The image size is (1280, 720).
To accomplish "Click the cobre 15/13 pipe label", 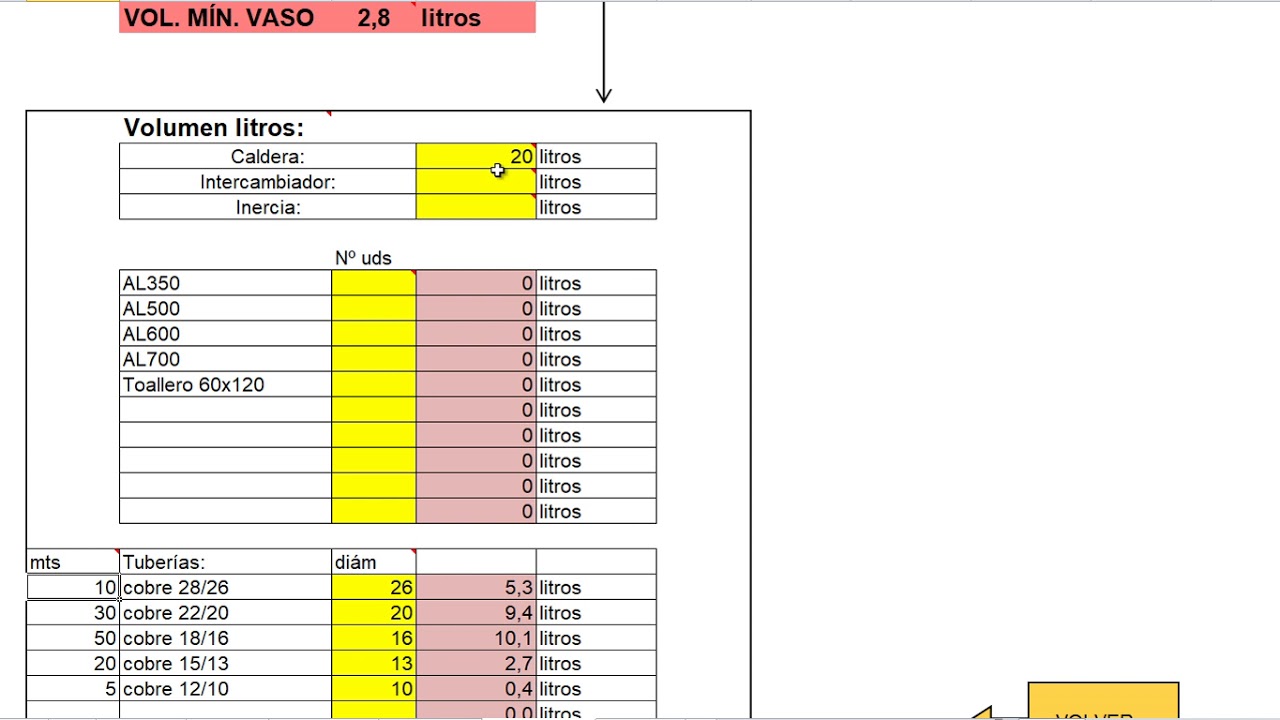I will coord(225,663).
